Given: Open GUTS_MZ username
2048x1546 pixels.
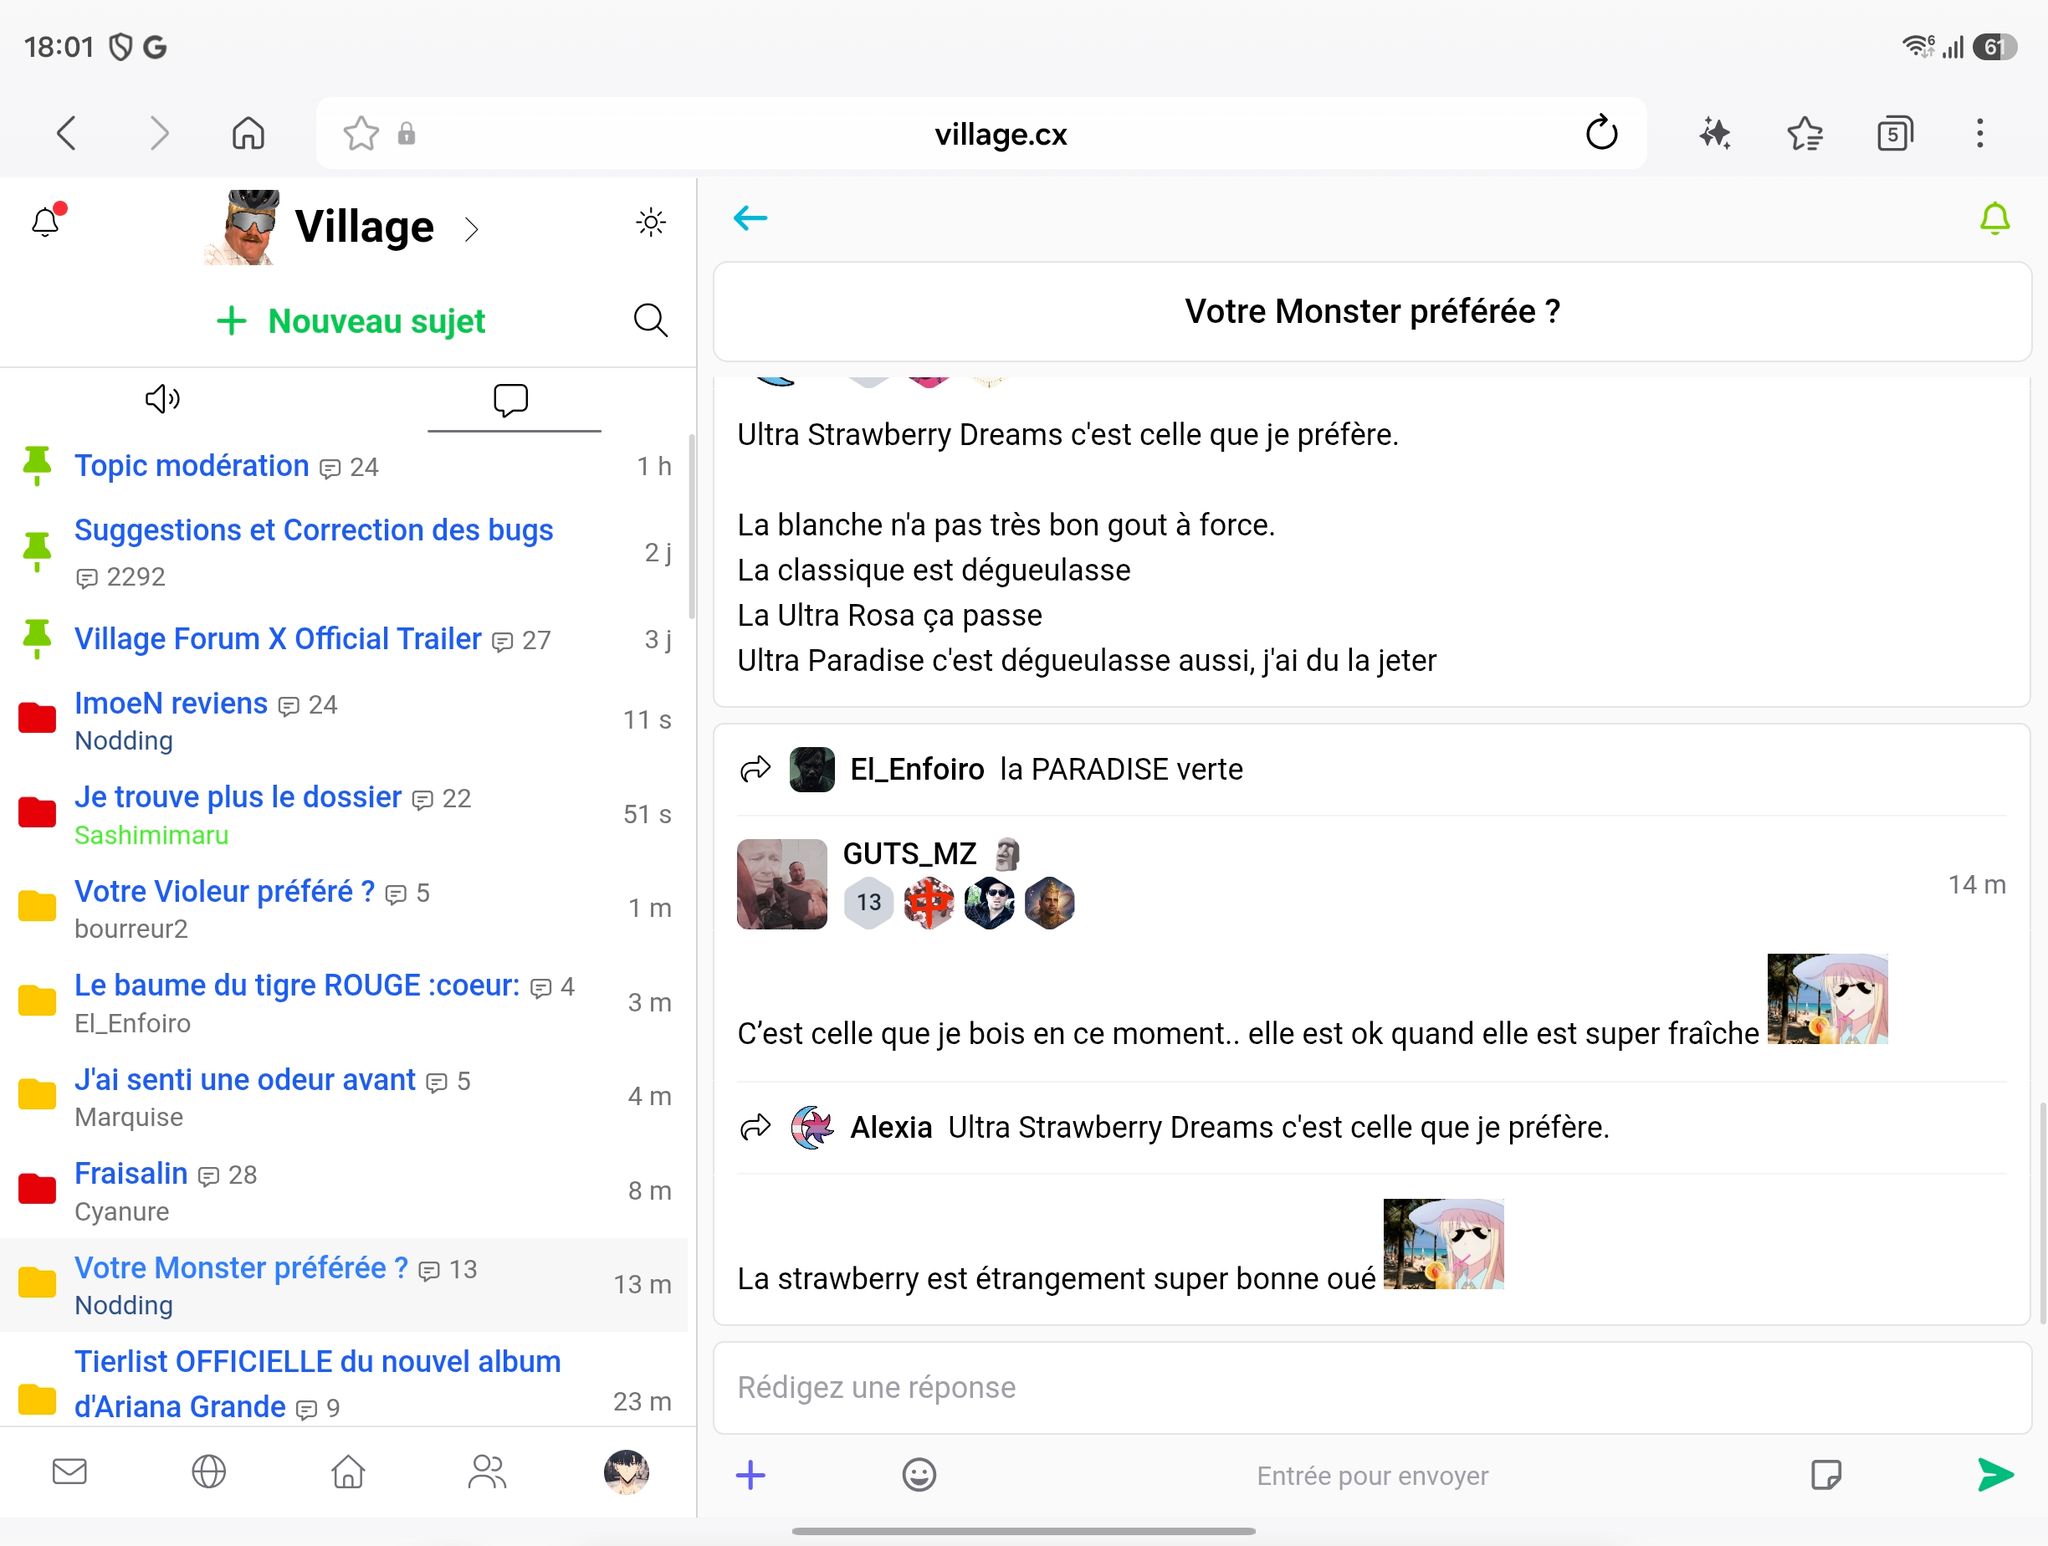Looking at the screenshot, I should click(909, 853).
